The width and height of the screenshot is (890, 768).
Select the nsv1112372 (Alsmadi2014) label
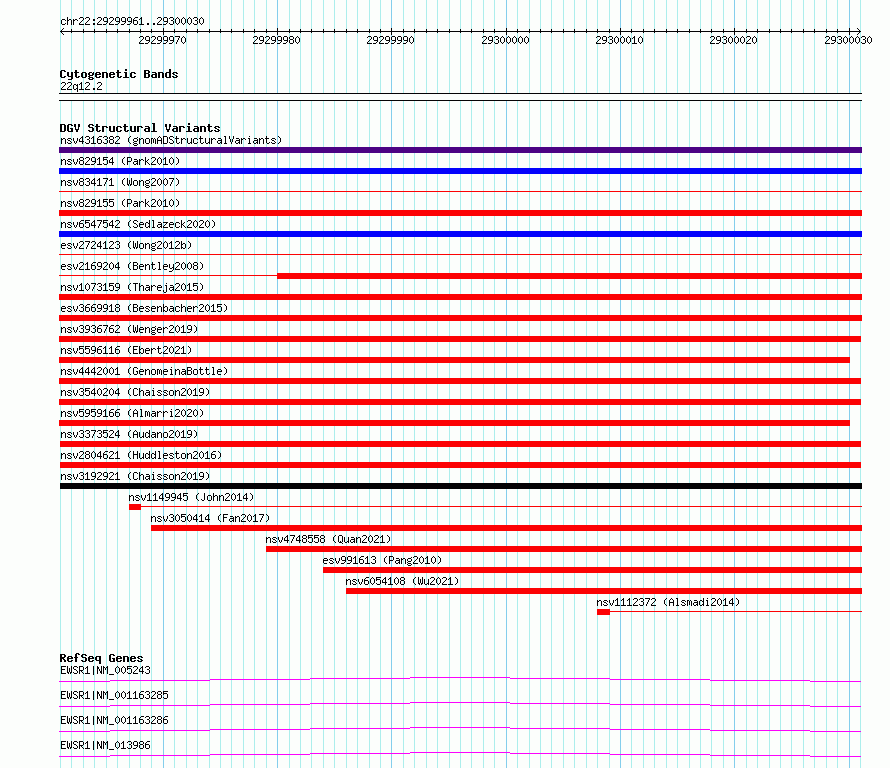pyautogui.click(x=668, y=602)
